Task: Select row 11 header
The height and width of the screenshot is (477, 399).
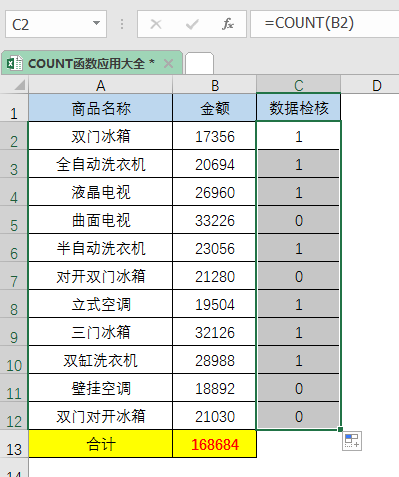Action: 14,388
